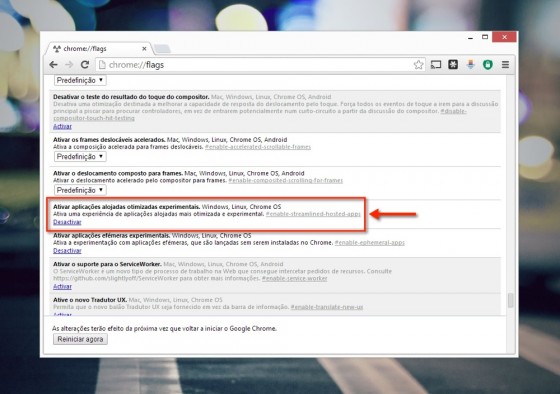Image resolution: width=560 pixels, height=394 pixels.
Task: Click Activar under teste do toque do compositor
Action: [62, 126]
